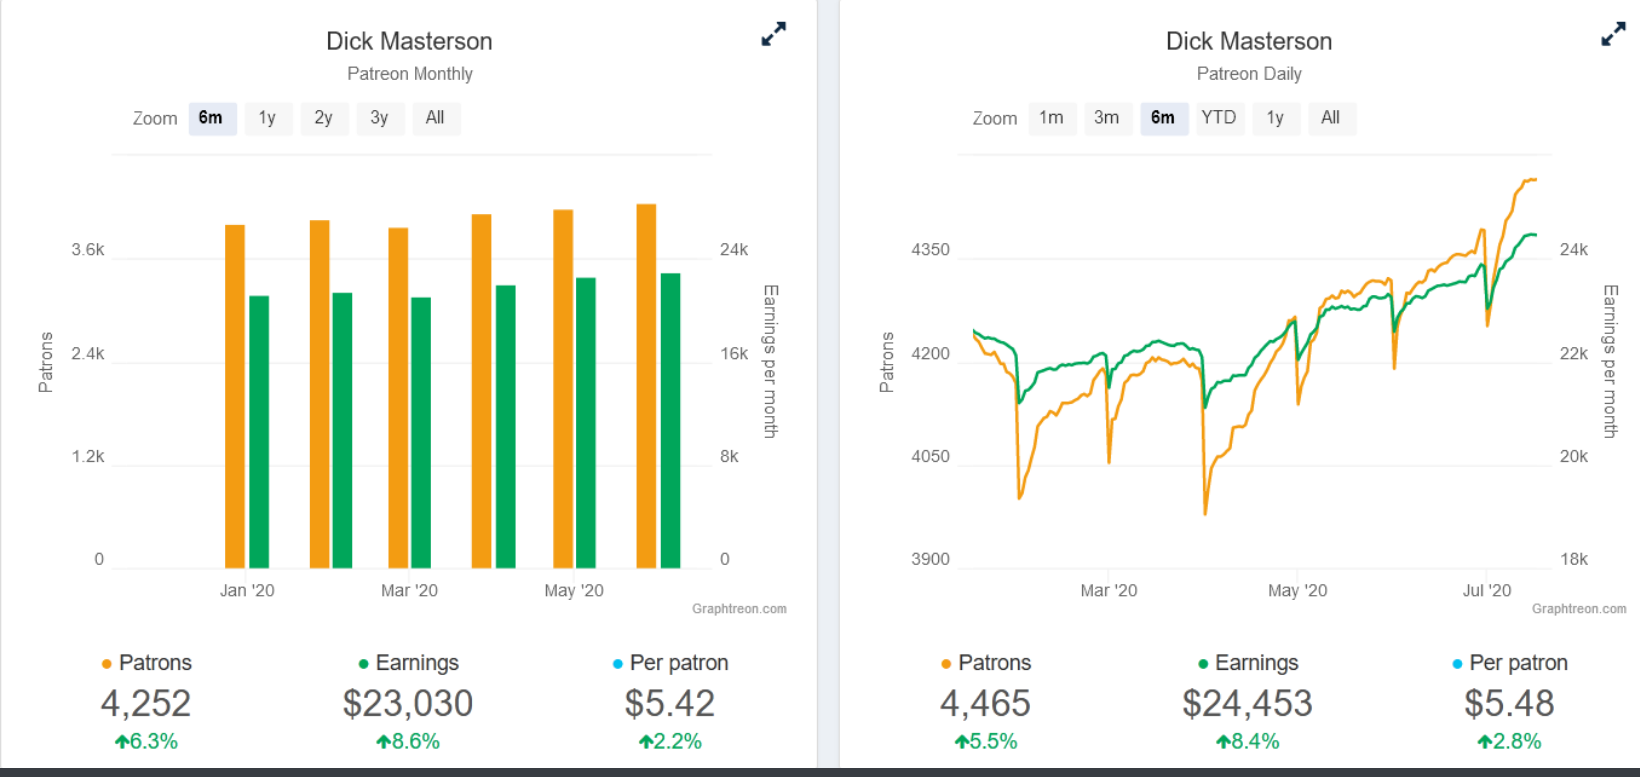Viewport: 1640px width, 777px height.
Task: Open Graphtreon.com credit link under Monthly chart
Action: pyautogui.click(x=739, y=609)
